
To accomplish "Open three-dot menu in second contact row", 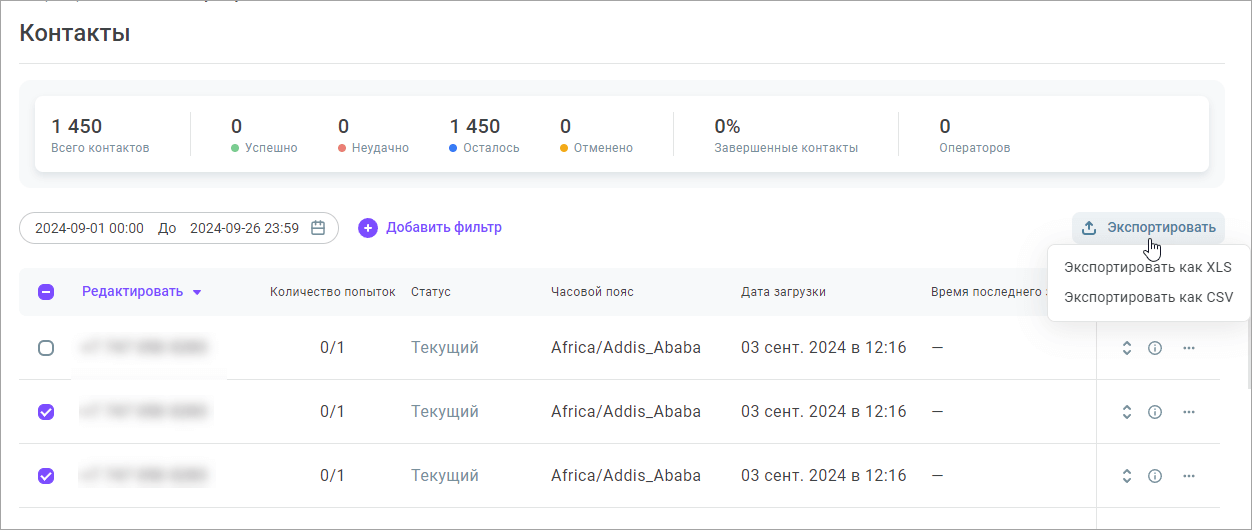I will [1188, 412].
